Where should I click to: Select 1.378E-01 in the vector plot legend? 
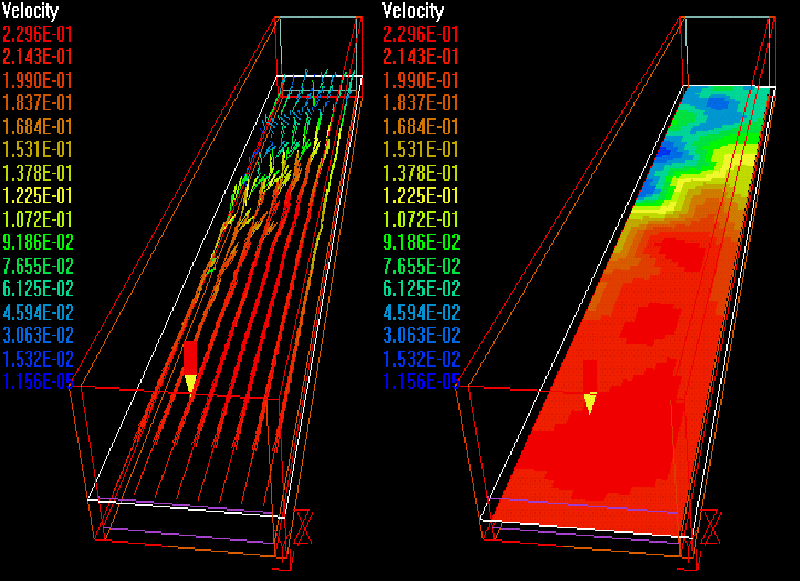[x=37, y=173]
